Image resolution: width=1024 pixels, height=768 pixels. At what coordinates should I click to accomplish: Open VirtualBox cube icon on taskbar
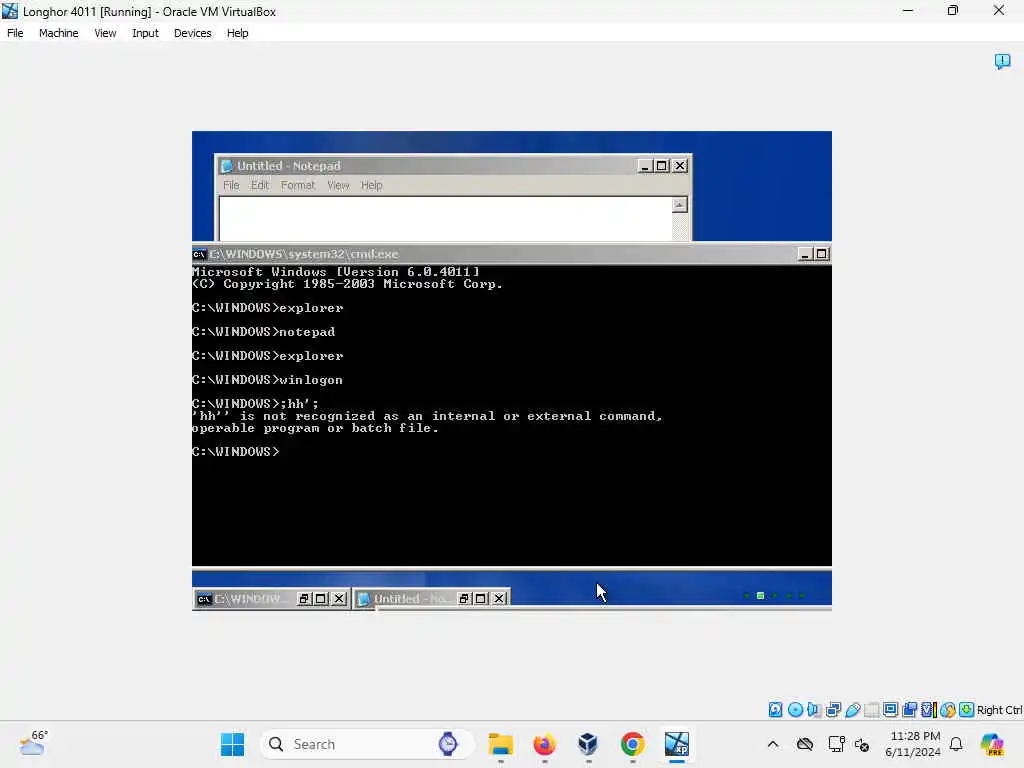(x=588, y=744)
